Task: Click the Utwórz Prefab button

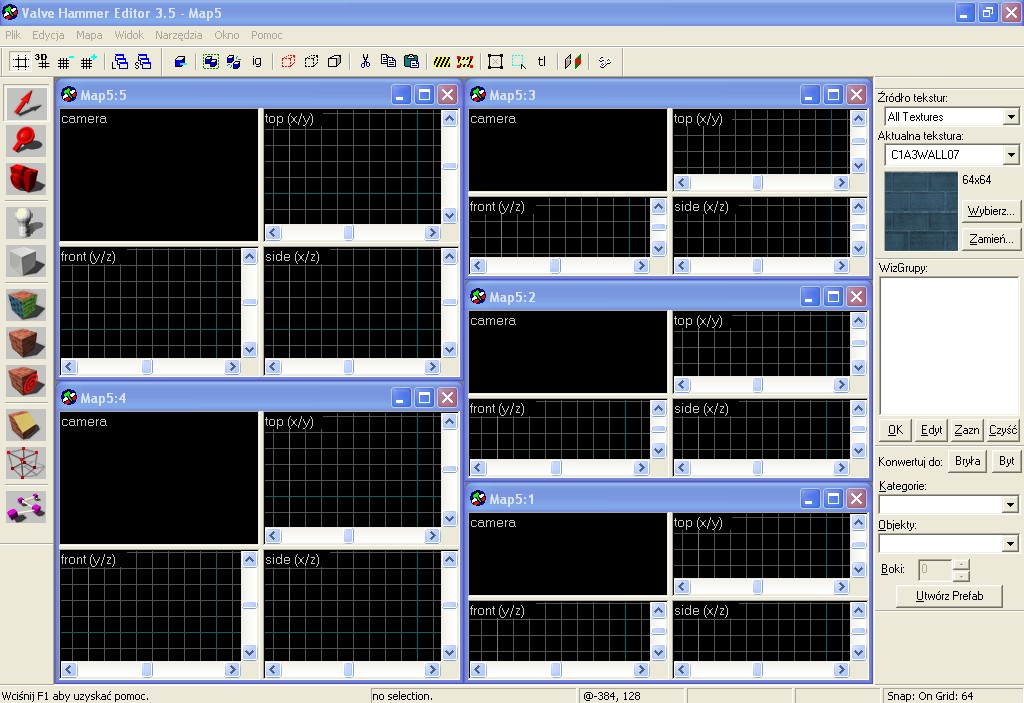Action: [x=949, y=596]
